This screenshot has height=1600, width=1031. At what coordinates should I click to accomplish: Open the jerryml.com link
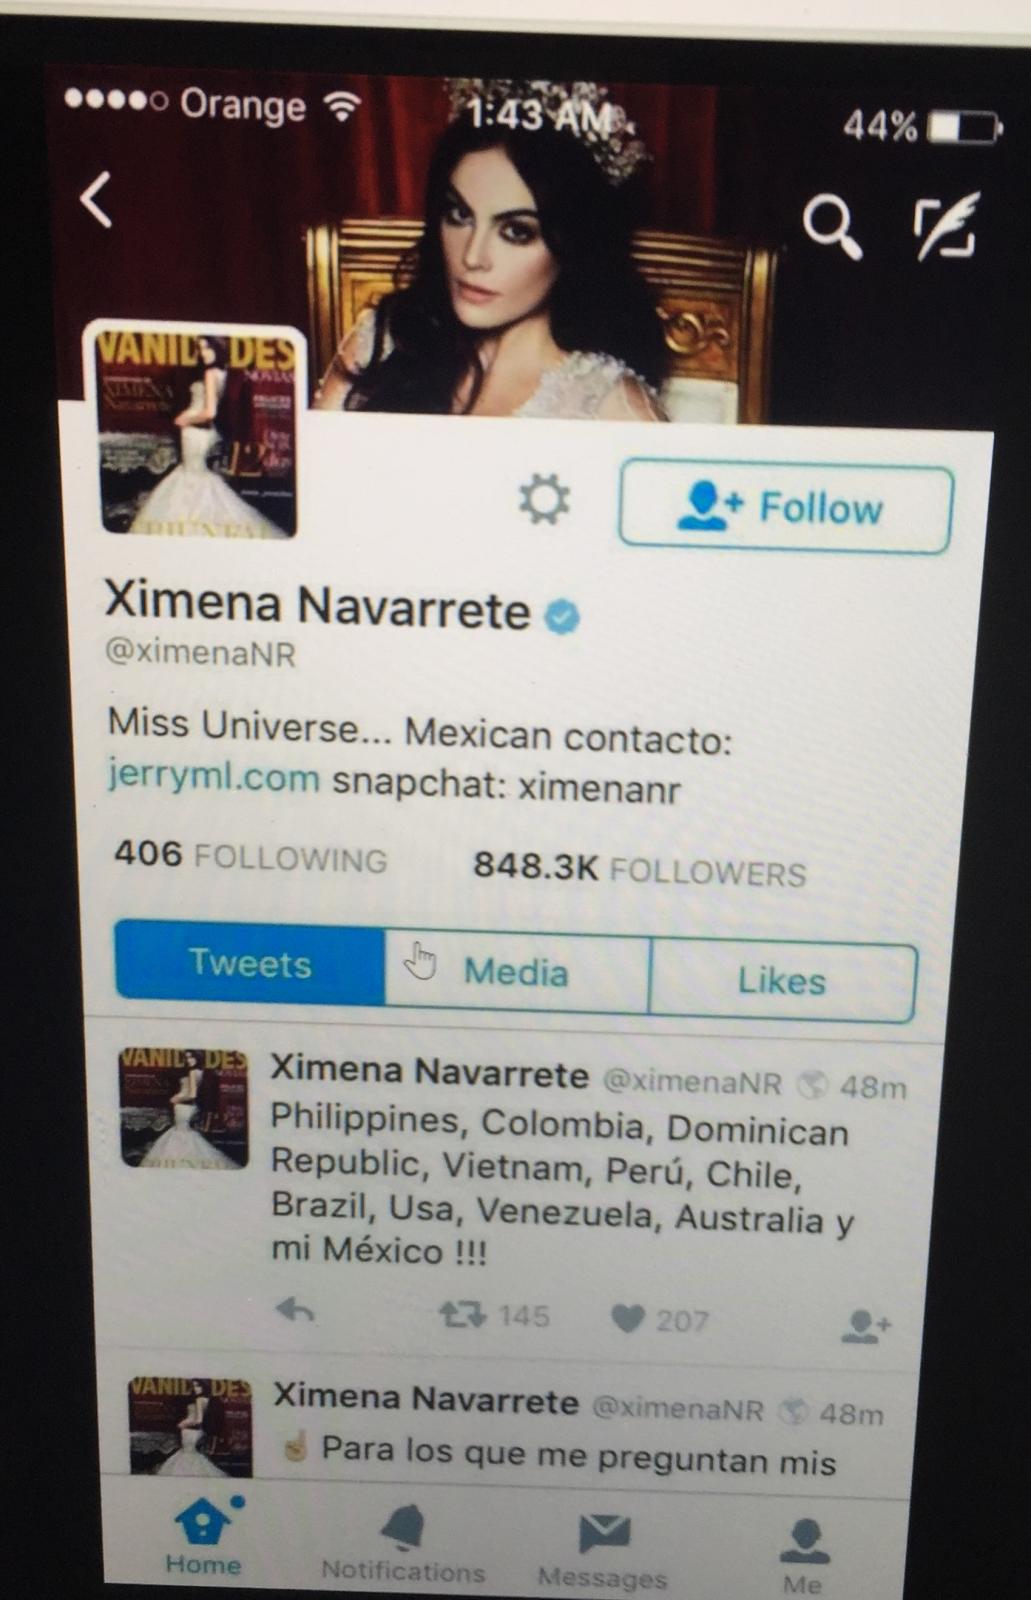point(214,777)
